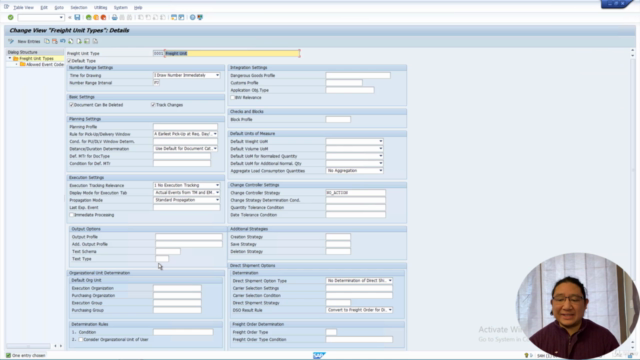
Task: Click the orange Exit icon
Action: (x=96, y=18)
